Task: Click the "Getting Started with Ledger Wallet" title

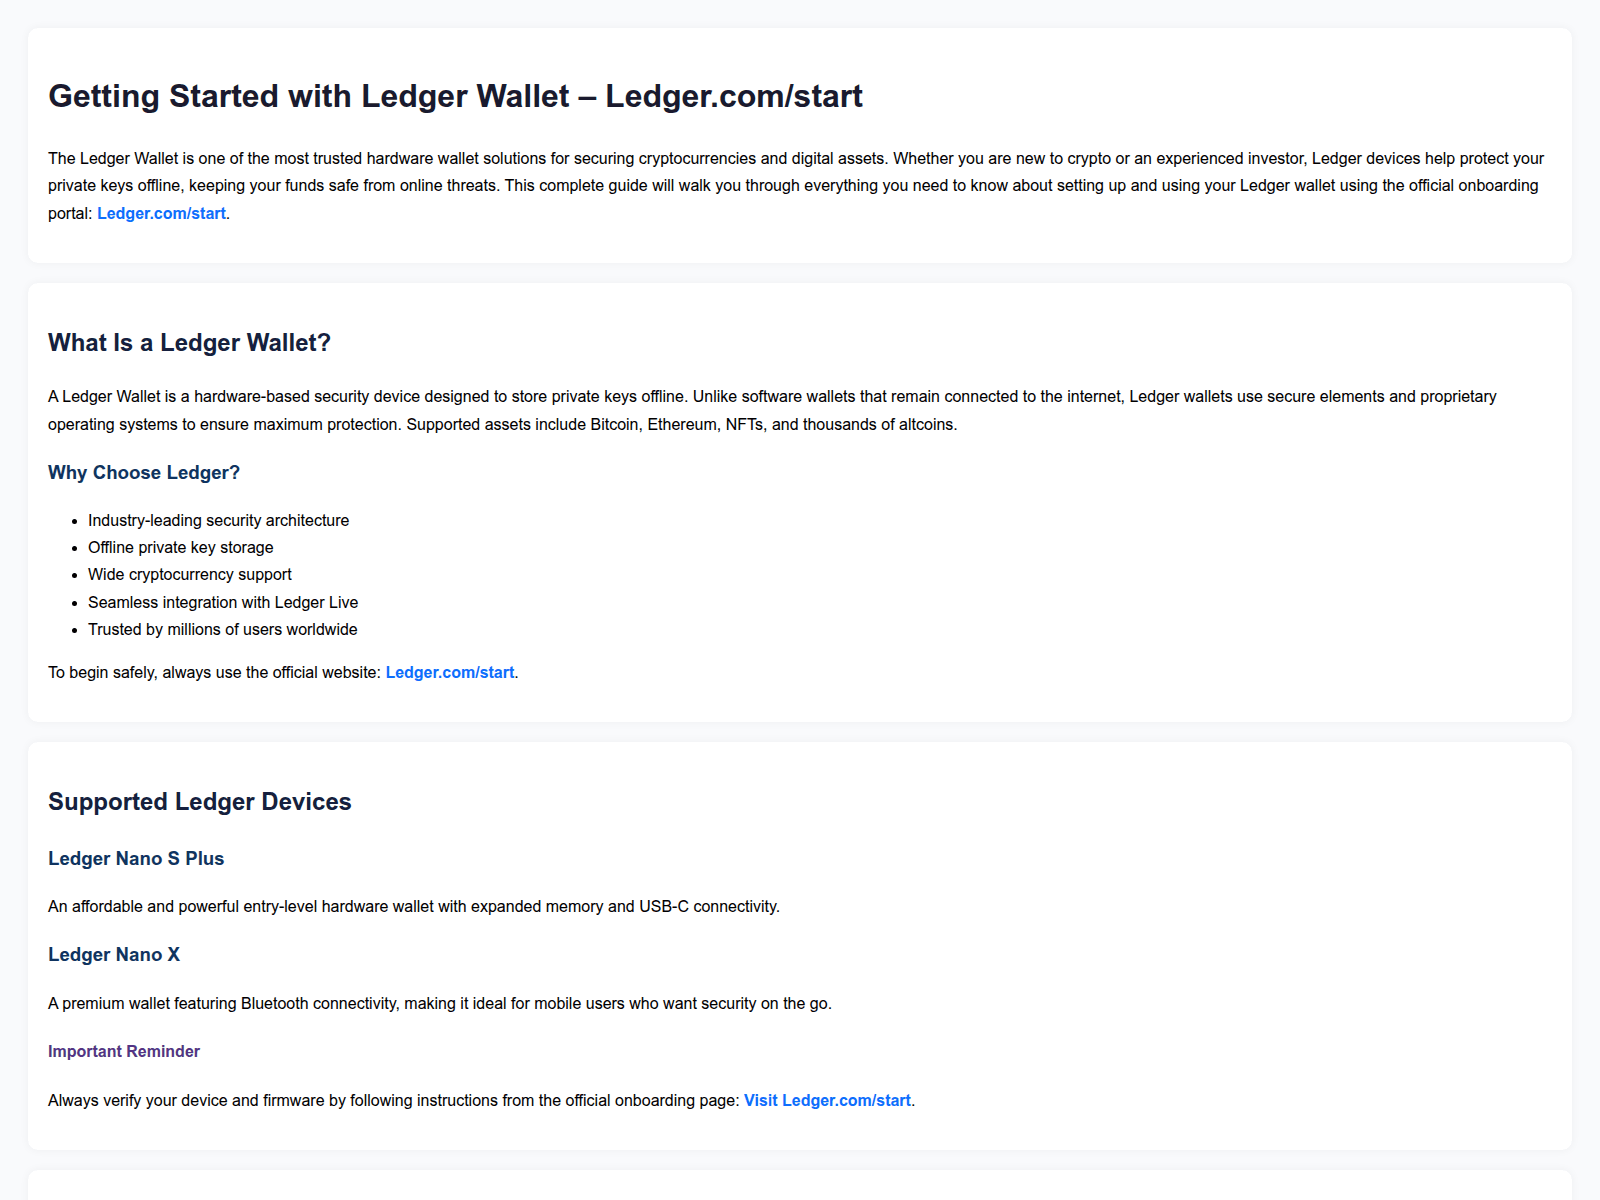Action: pos(455,96)
